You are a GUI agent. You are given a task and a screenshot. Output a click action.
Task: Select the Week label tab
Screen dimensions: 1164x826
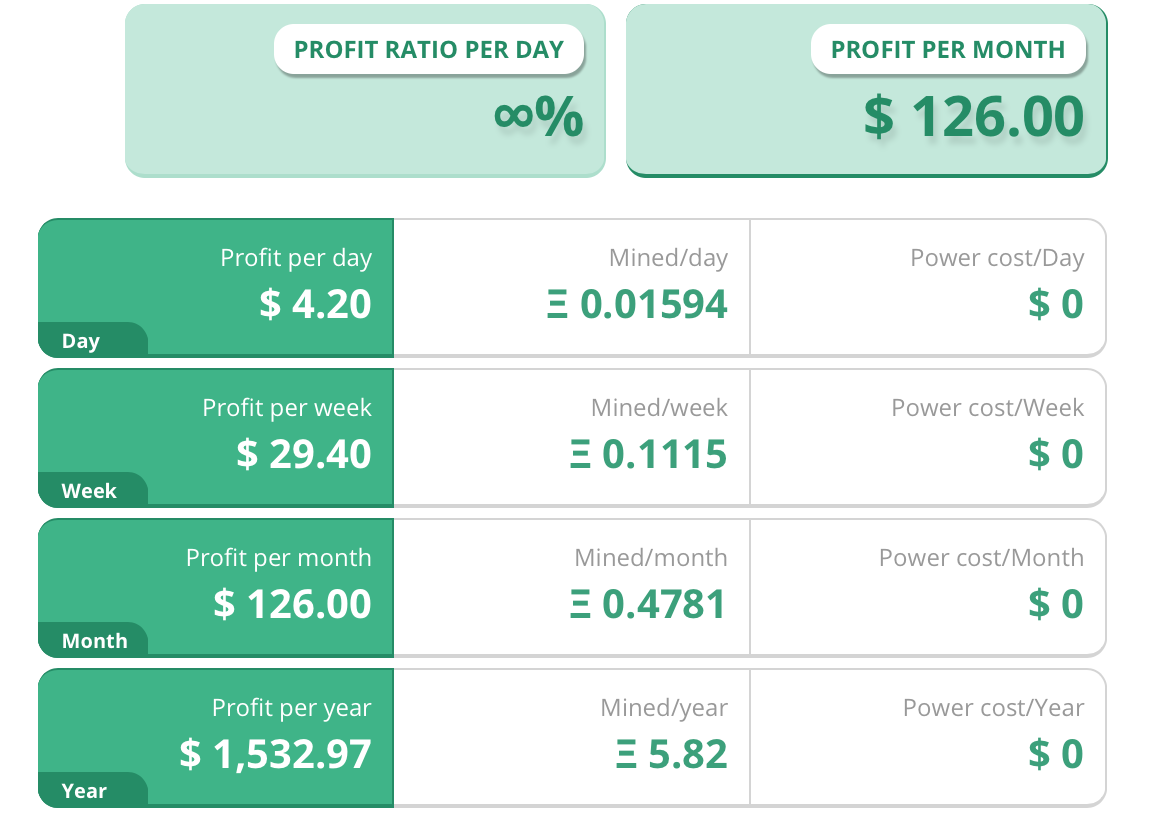click(x=89, y=491)
